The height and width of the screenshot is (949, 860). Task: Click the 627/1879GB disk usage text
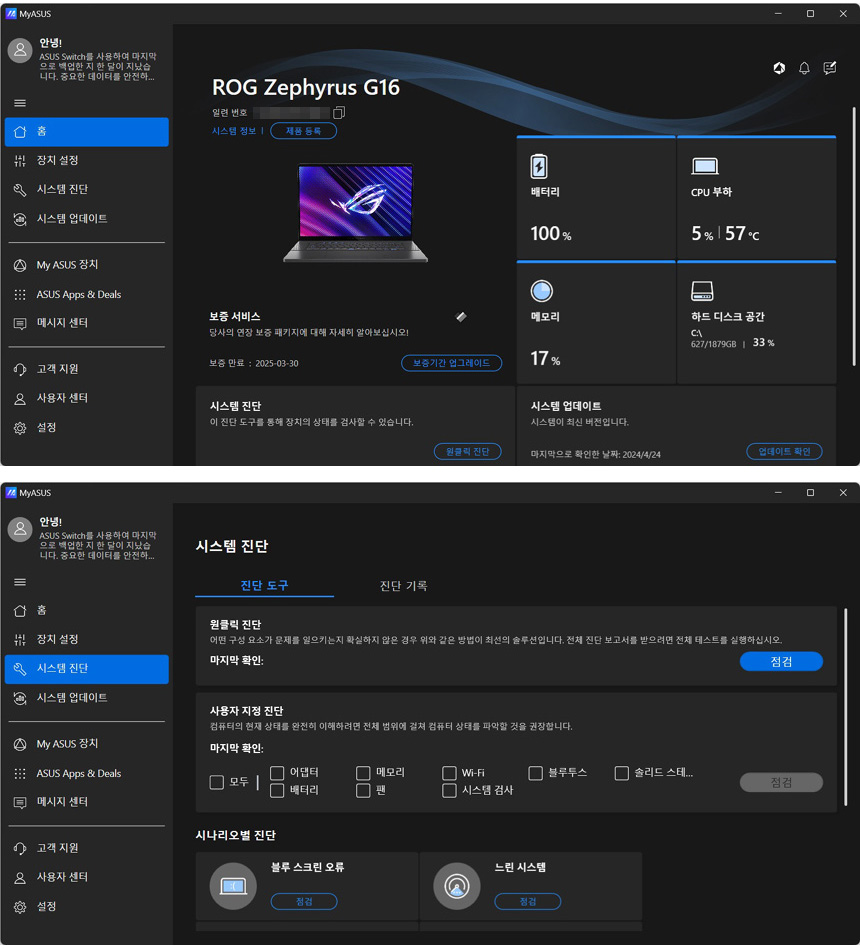(714, 344)
